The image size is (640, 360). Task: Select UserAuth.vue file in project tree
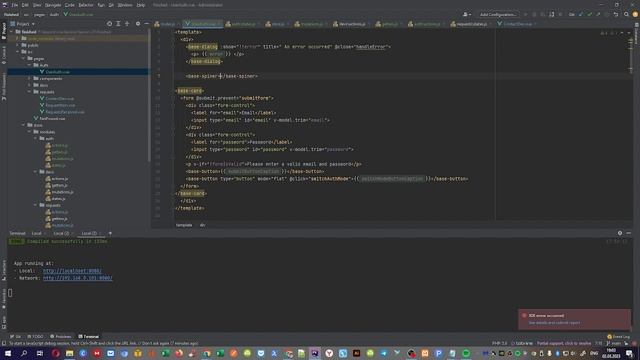pyautogui.click(x=57, y=72)
